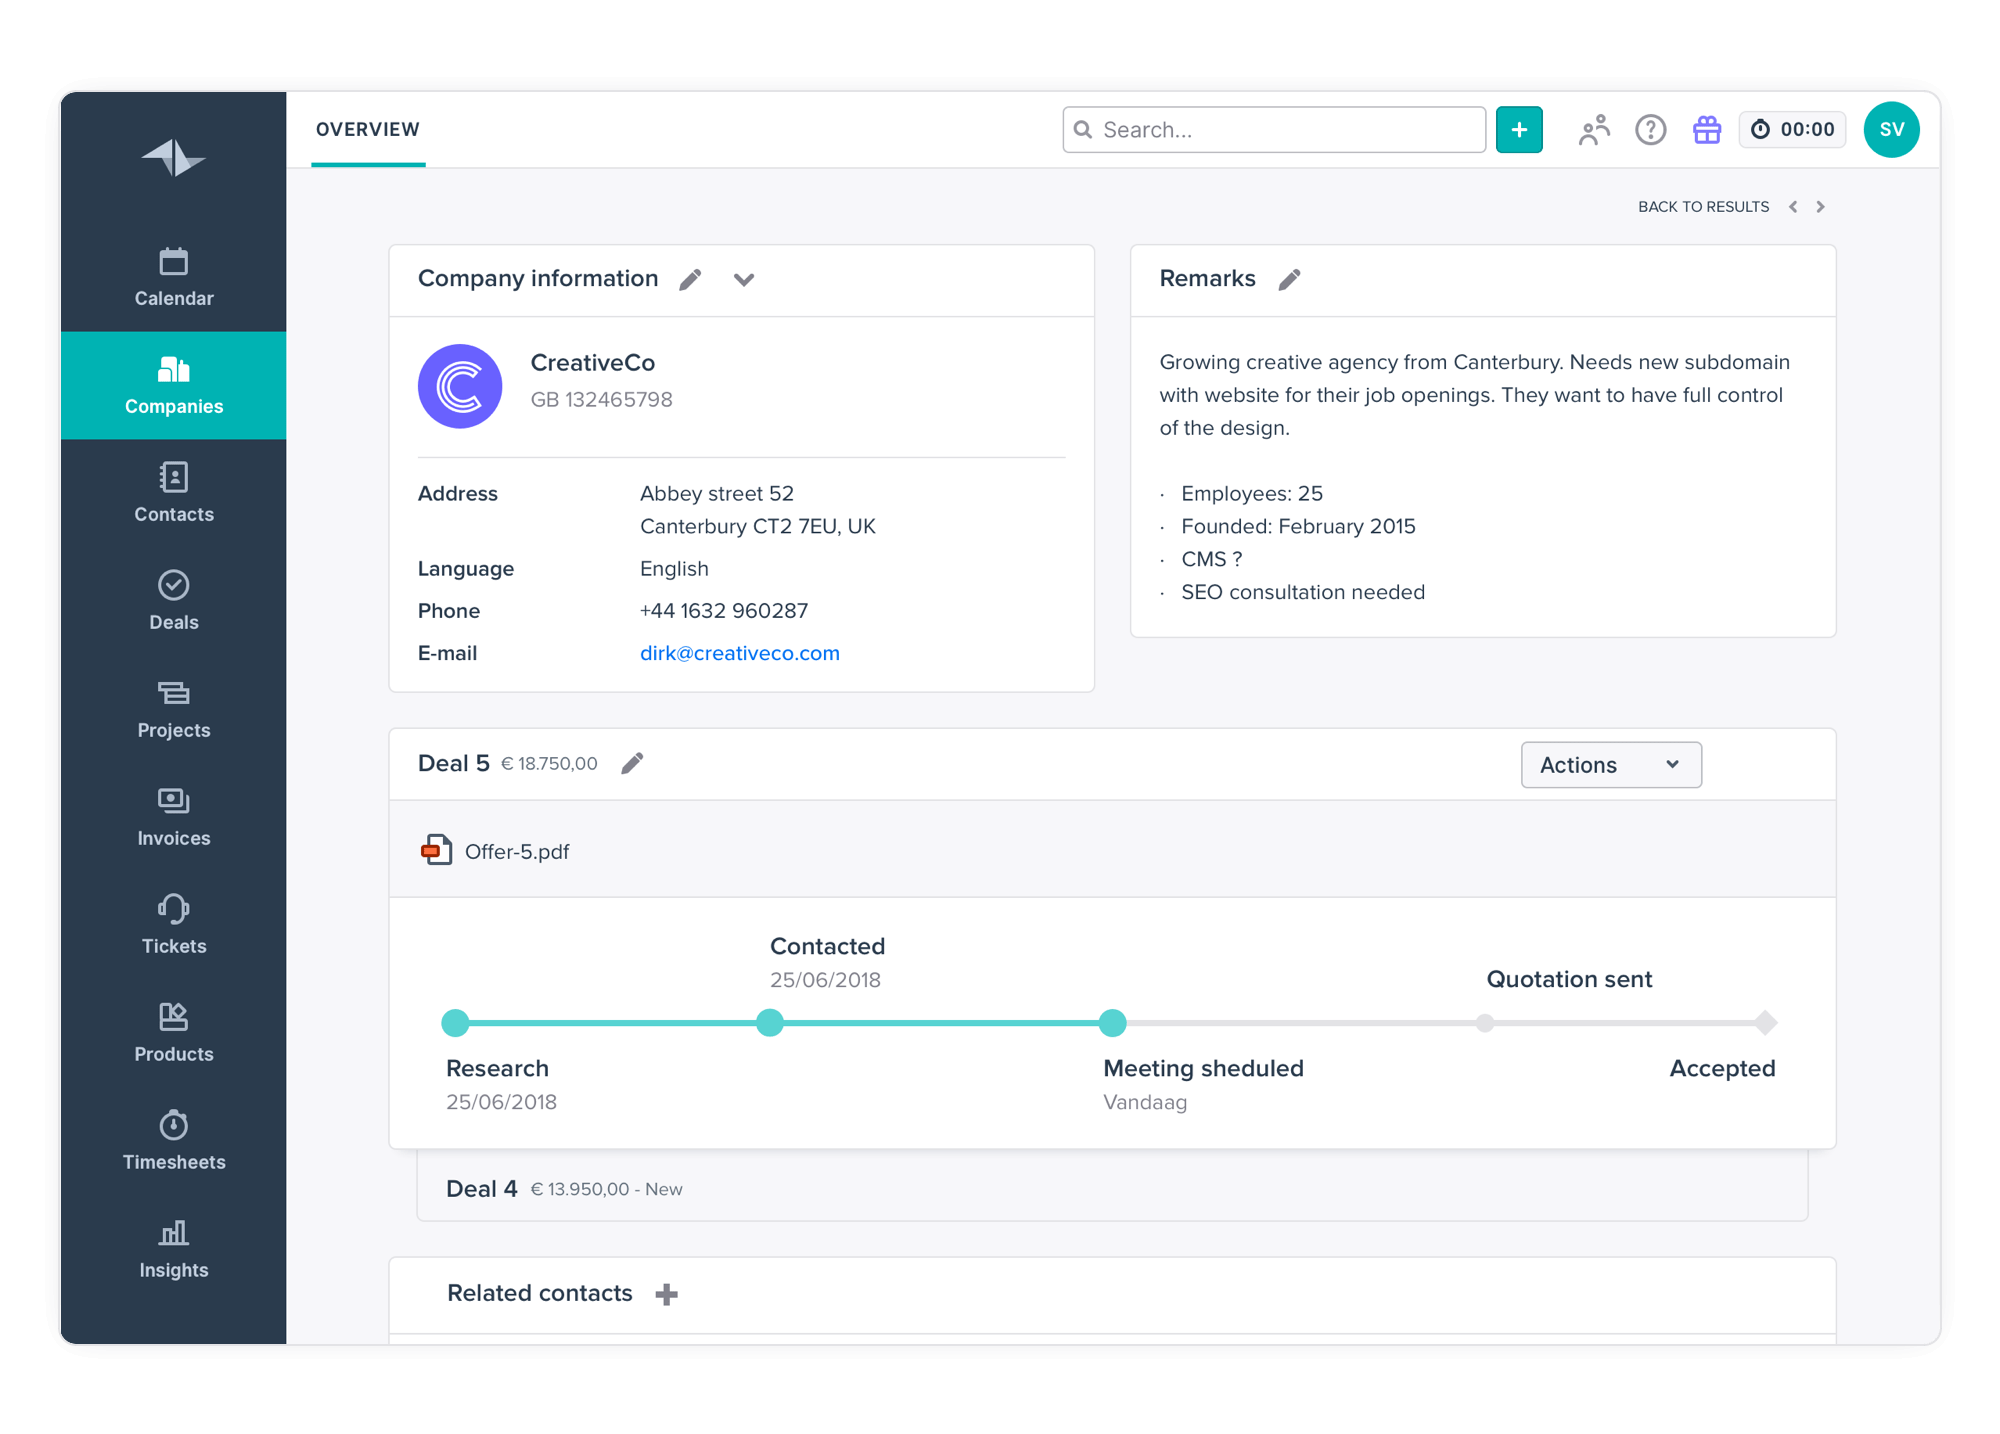This screenshot has width=2000, height=1434.
Task: Edit Remarks with pencil icon
Action: 1289,280
